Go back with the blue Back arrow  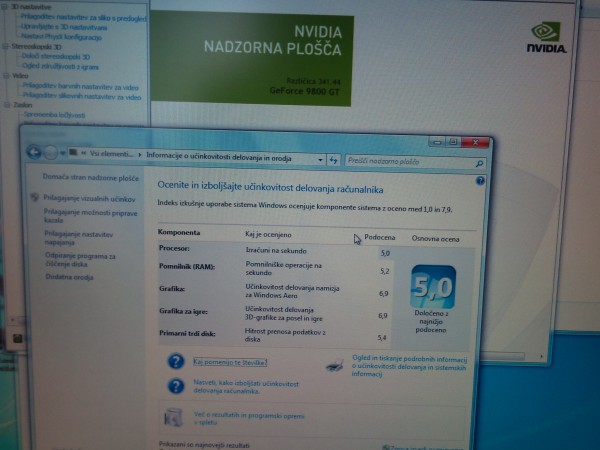pos(34,152)
